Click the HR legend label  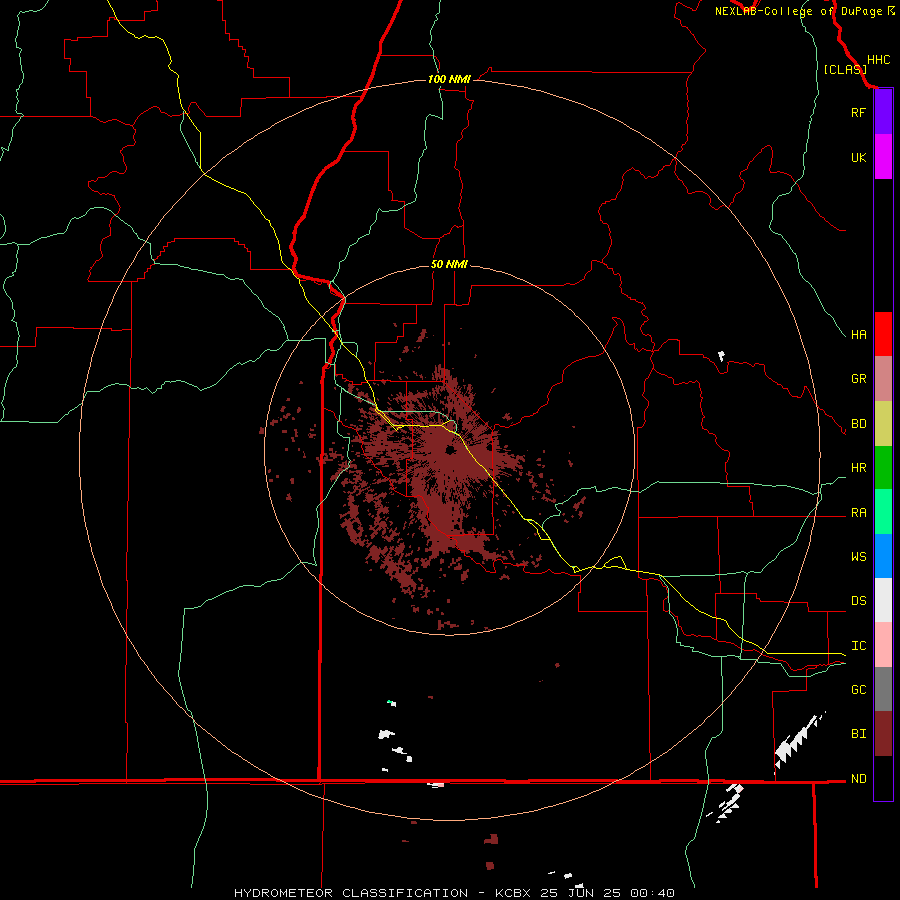point(858,468)
